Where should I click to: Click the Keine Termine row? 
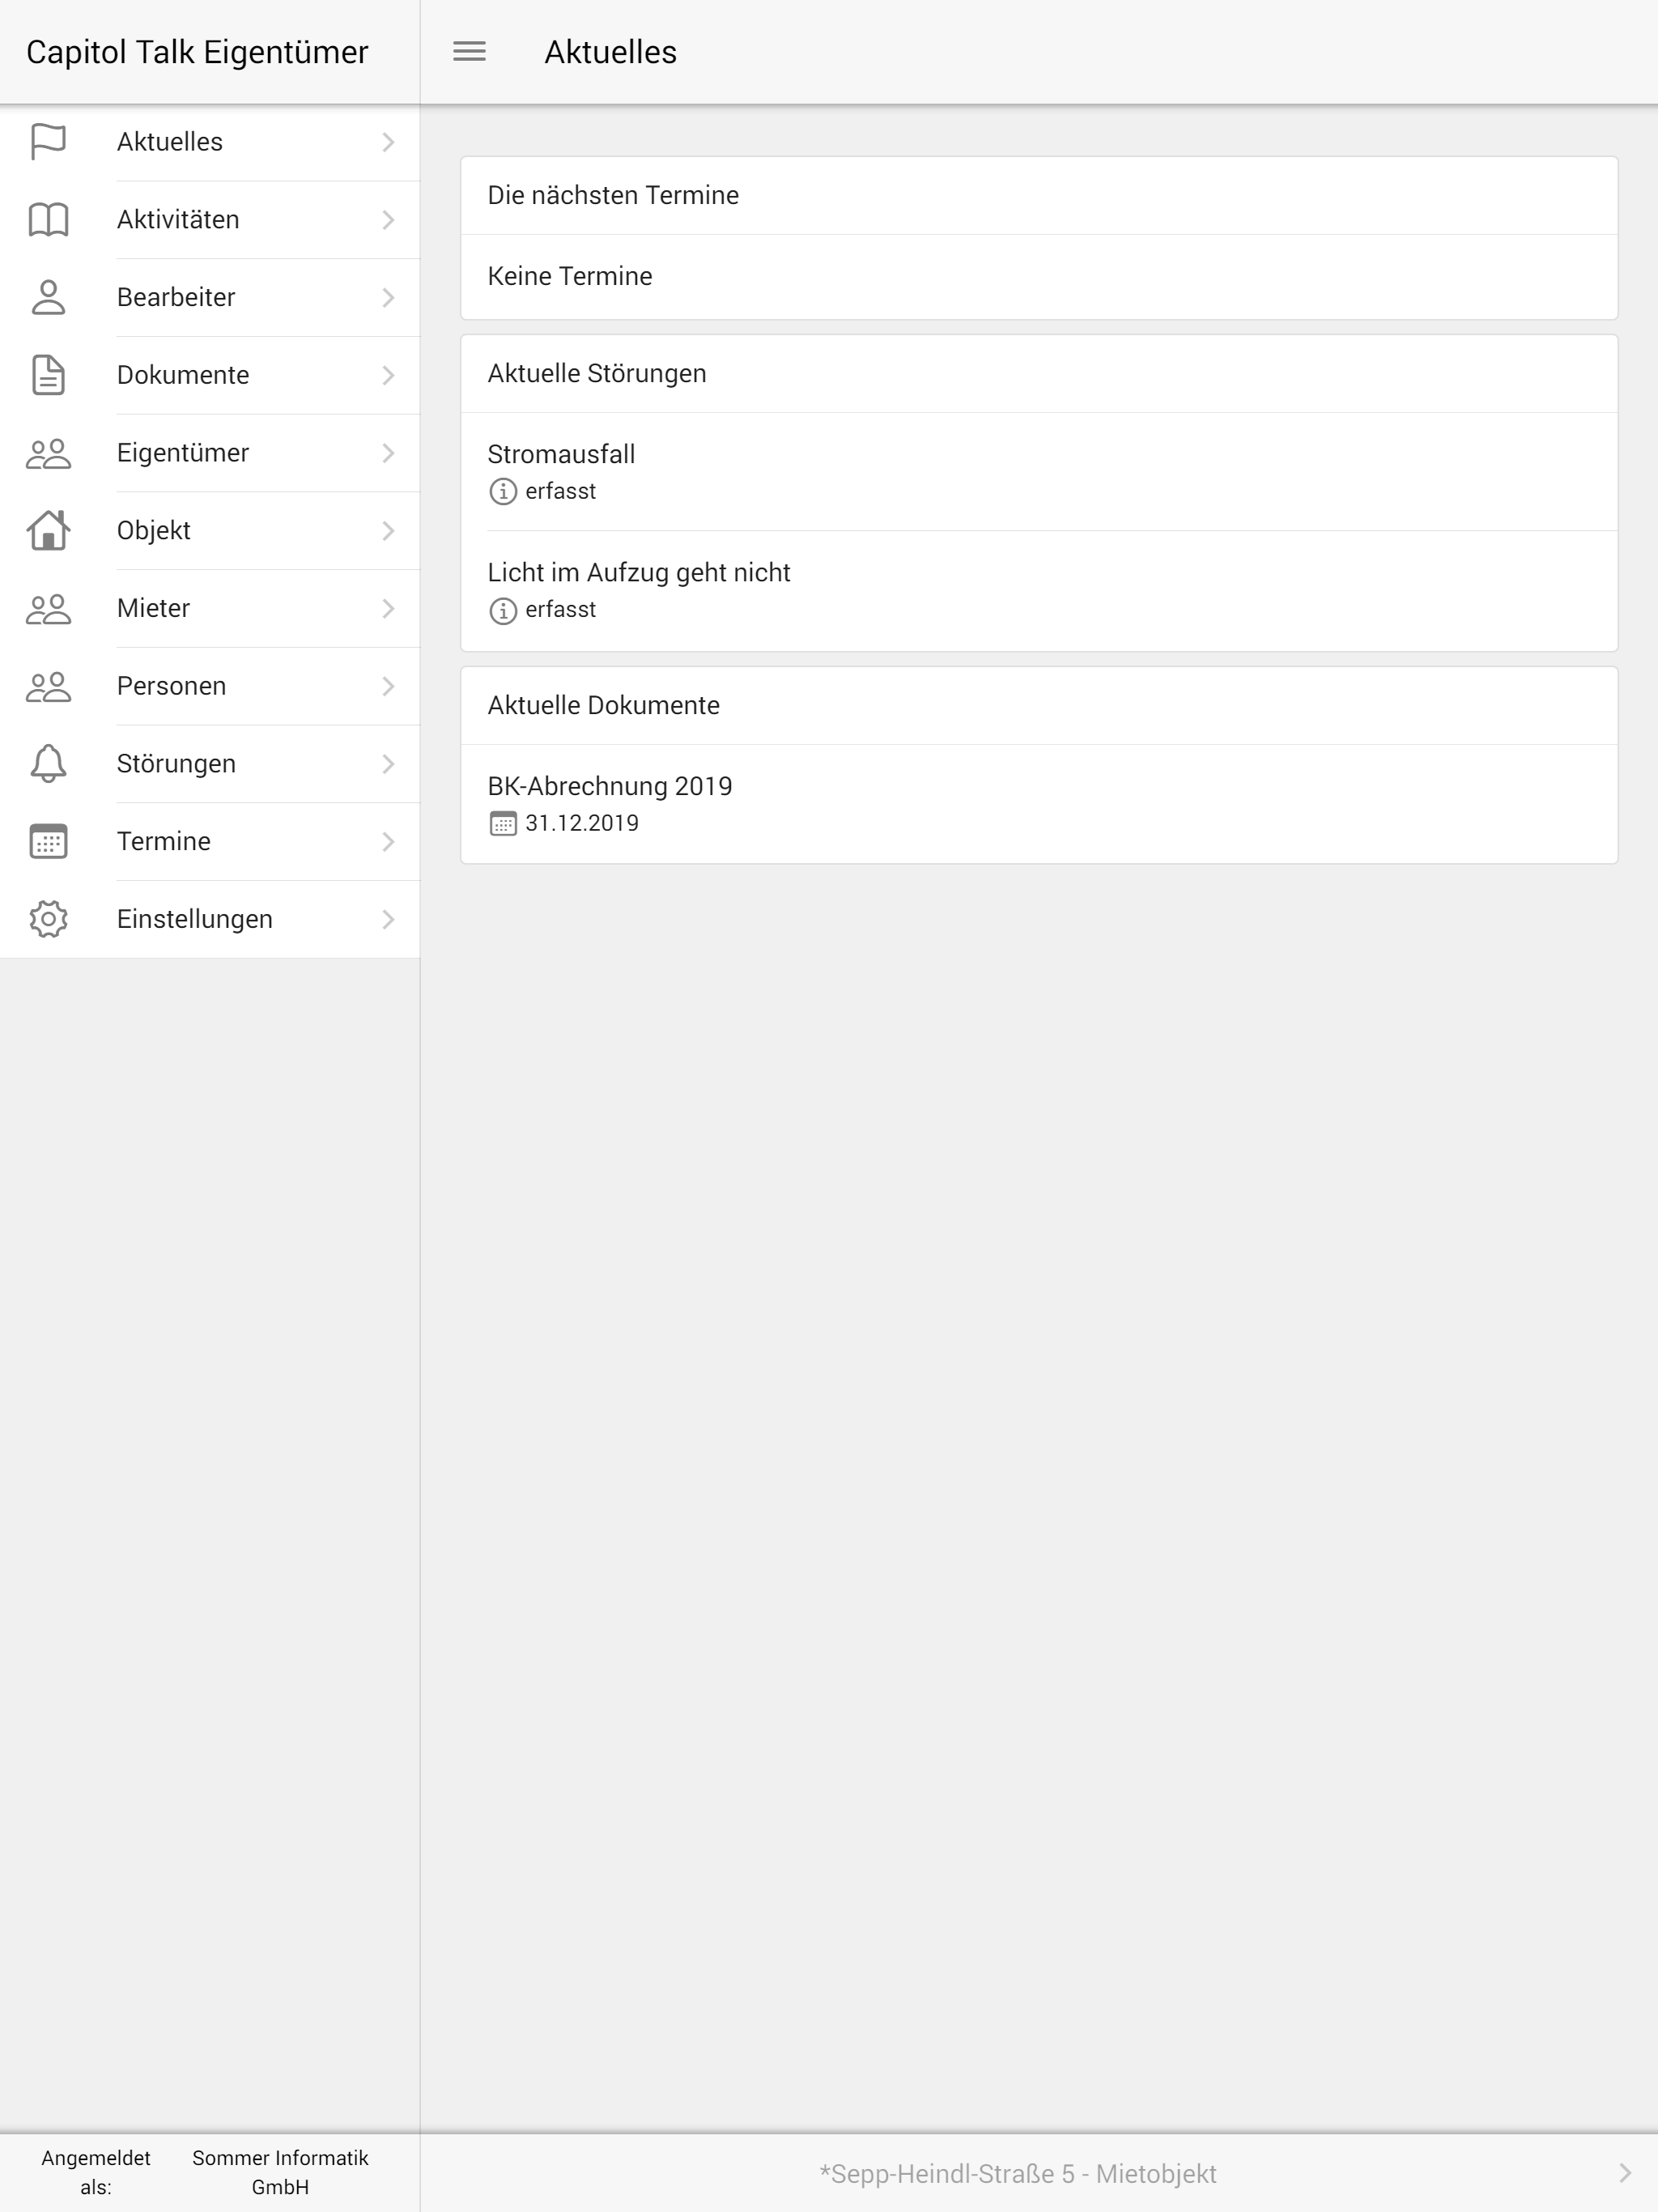[x=1039, y=277]
